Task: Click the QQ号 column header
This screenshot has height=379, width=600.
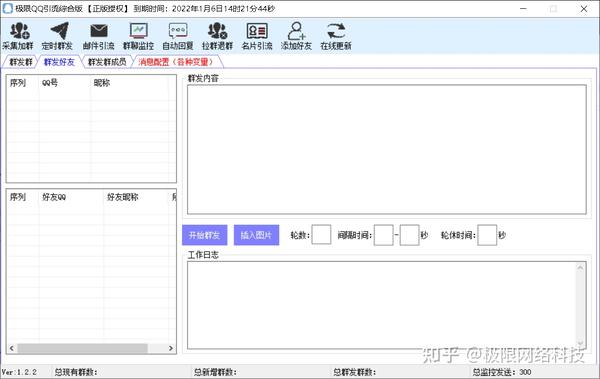Action: click(50, 83)
